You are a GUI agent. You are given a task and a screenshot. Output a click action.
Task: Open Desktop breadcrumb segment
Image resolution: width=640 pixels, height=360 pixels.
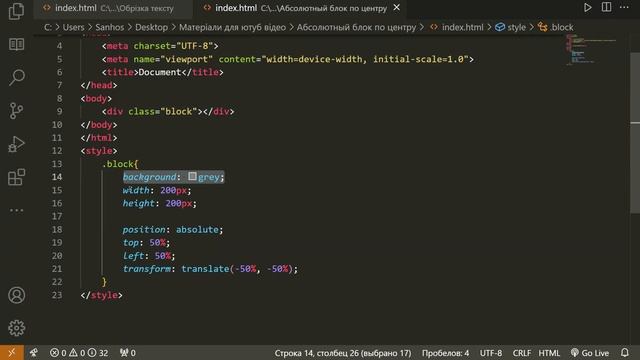[151, 27]
